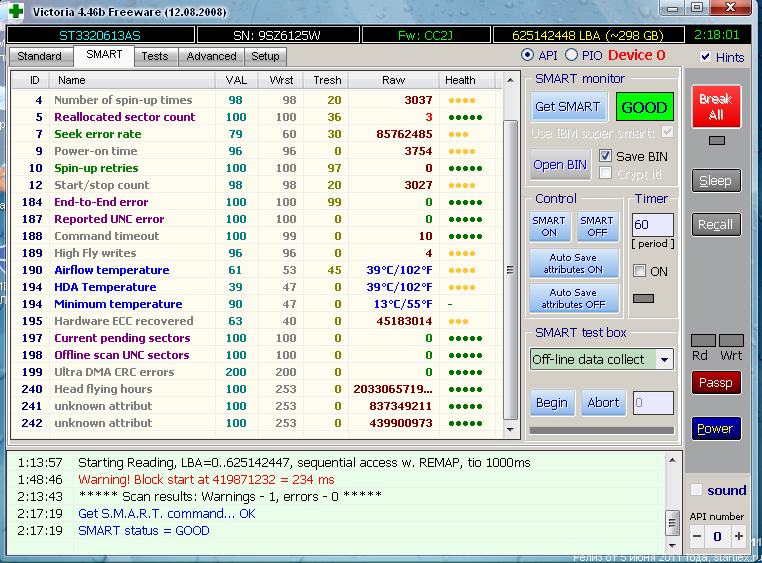Select the Reallocated sector count row

click(257, 117)
